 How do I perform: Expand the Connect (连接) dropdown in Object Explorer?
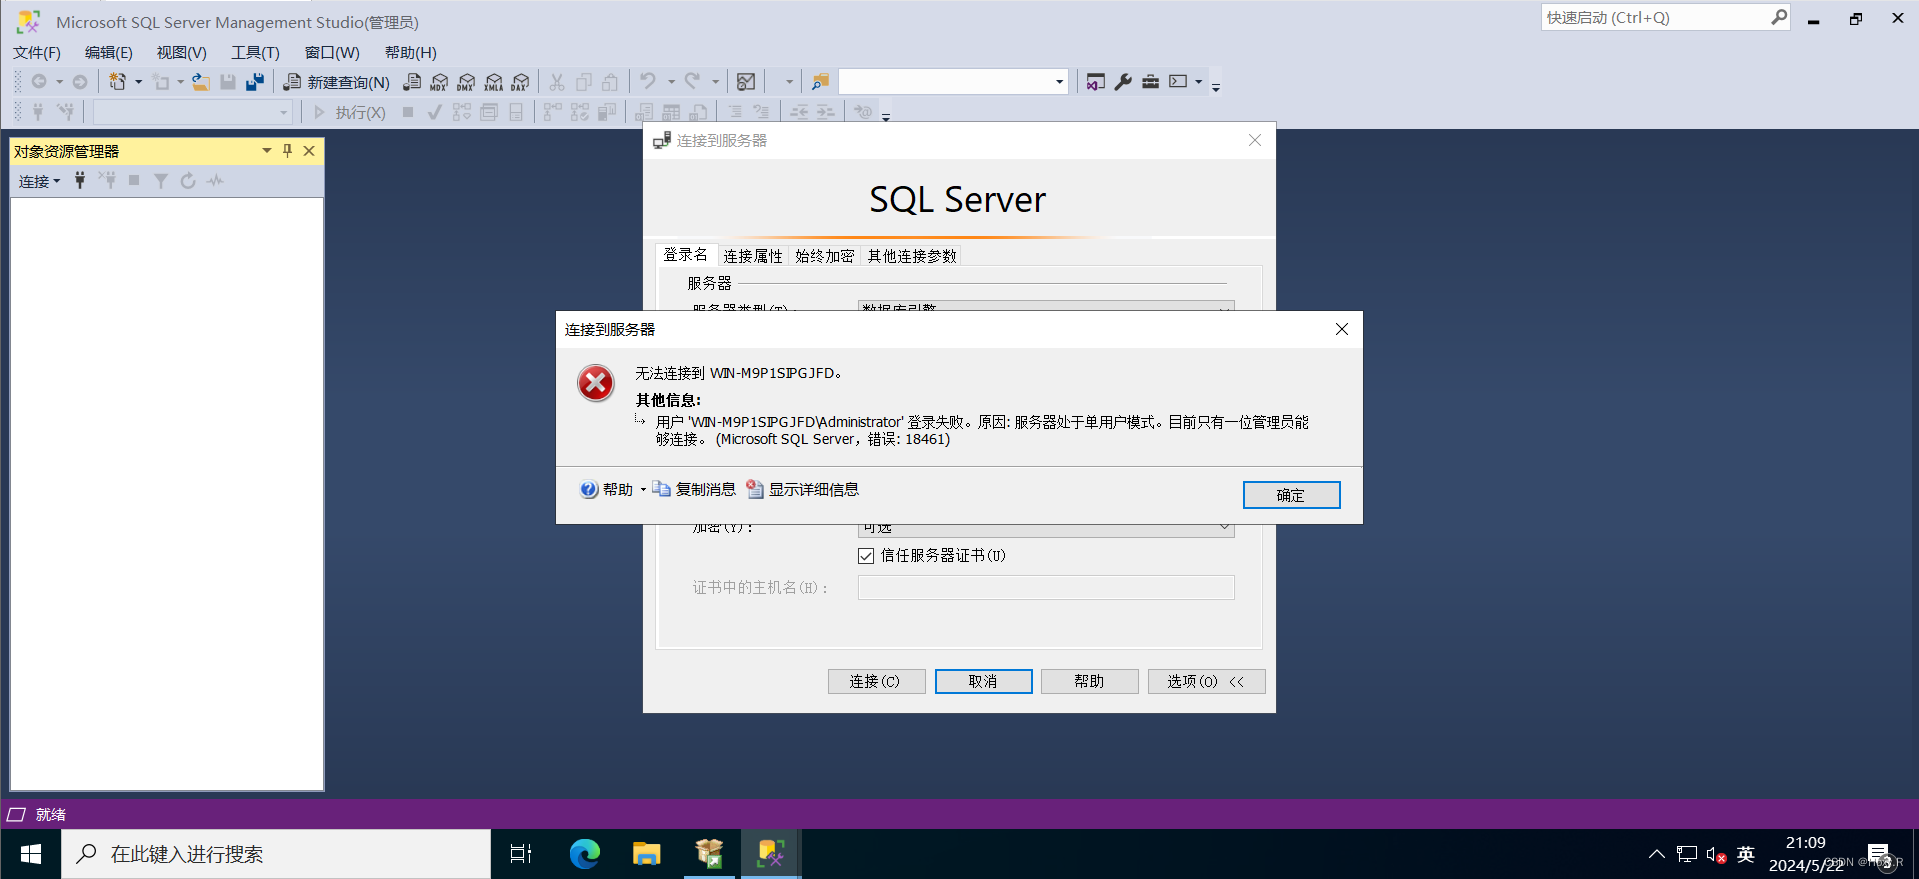tap(39, 181)
